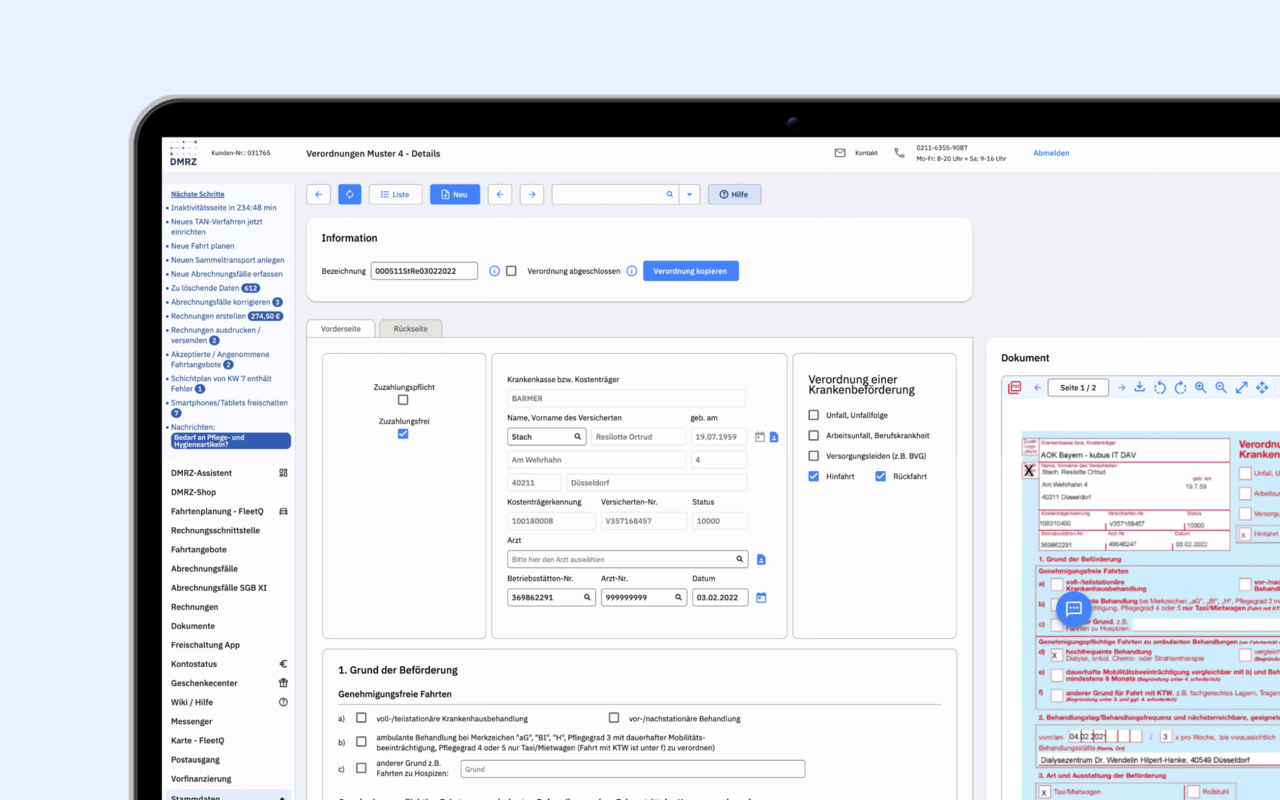Download the document in Dokument viewer
1280x800 pixels.
tap(1139, 387)
